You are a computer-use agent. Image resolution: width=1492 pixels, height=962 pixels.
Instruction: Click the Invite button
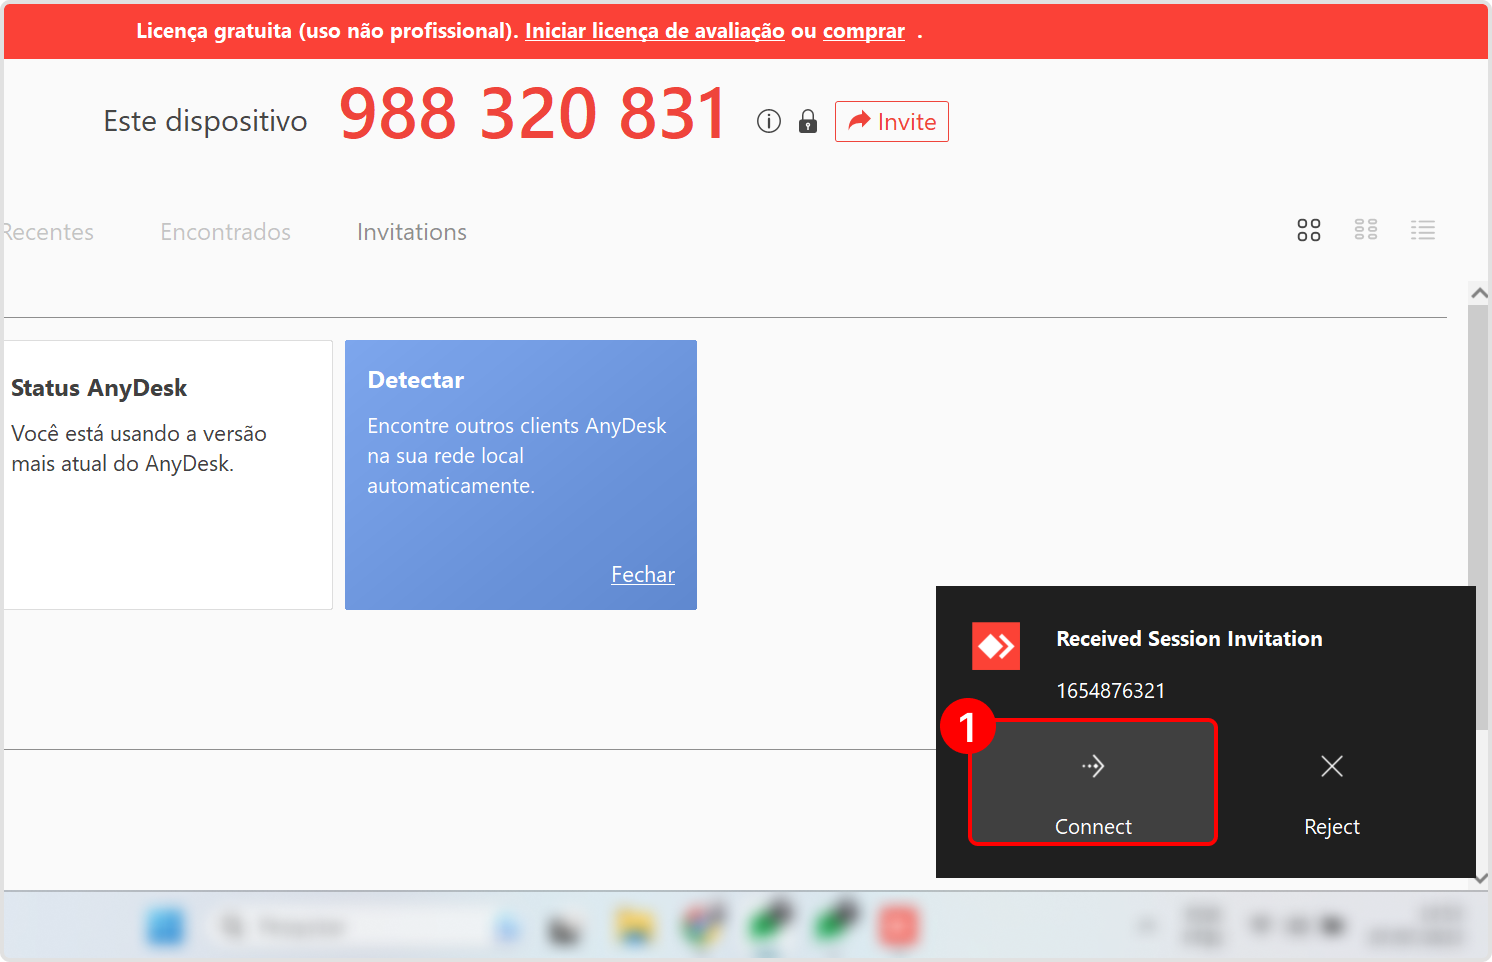pos(891,122)
